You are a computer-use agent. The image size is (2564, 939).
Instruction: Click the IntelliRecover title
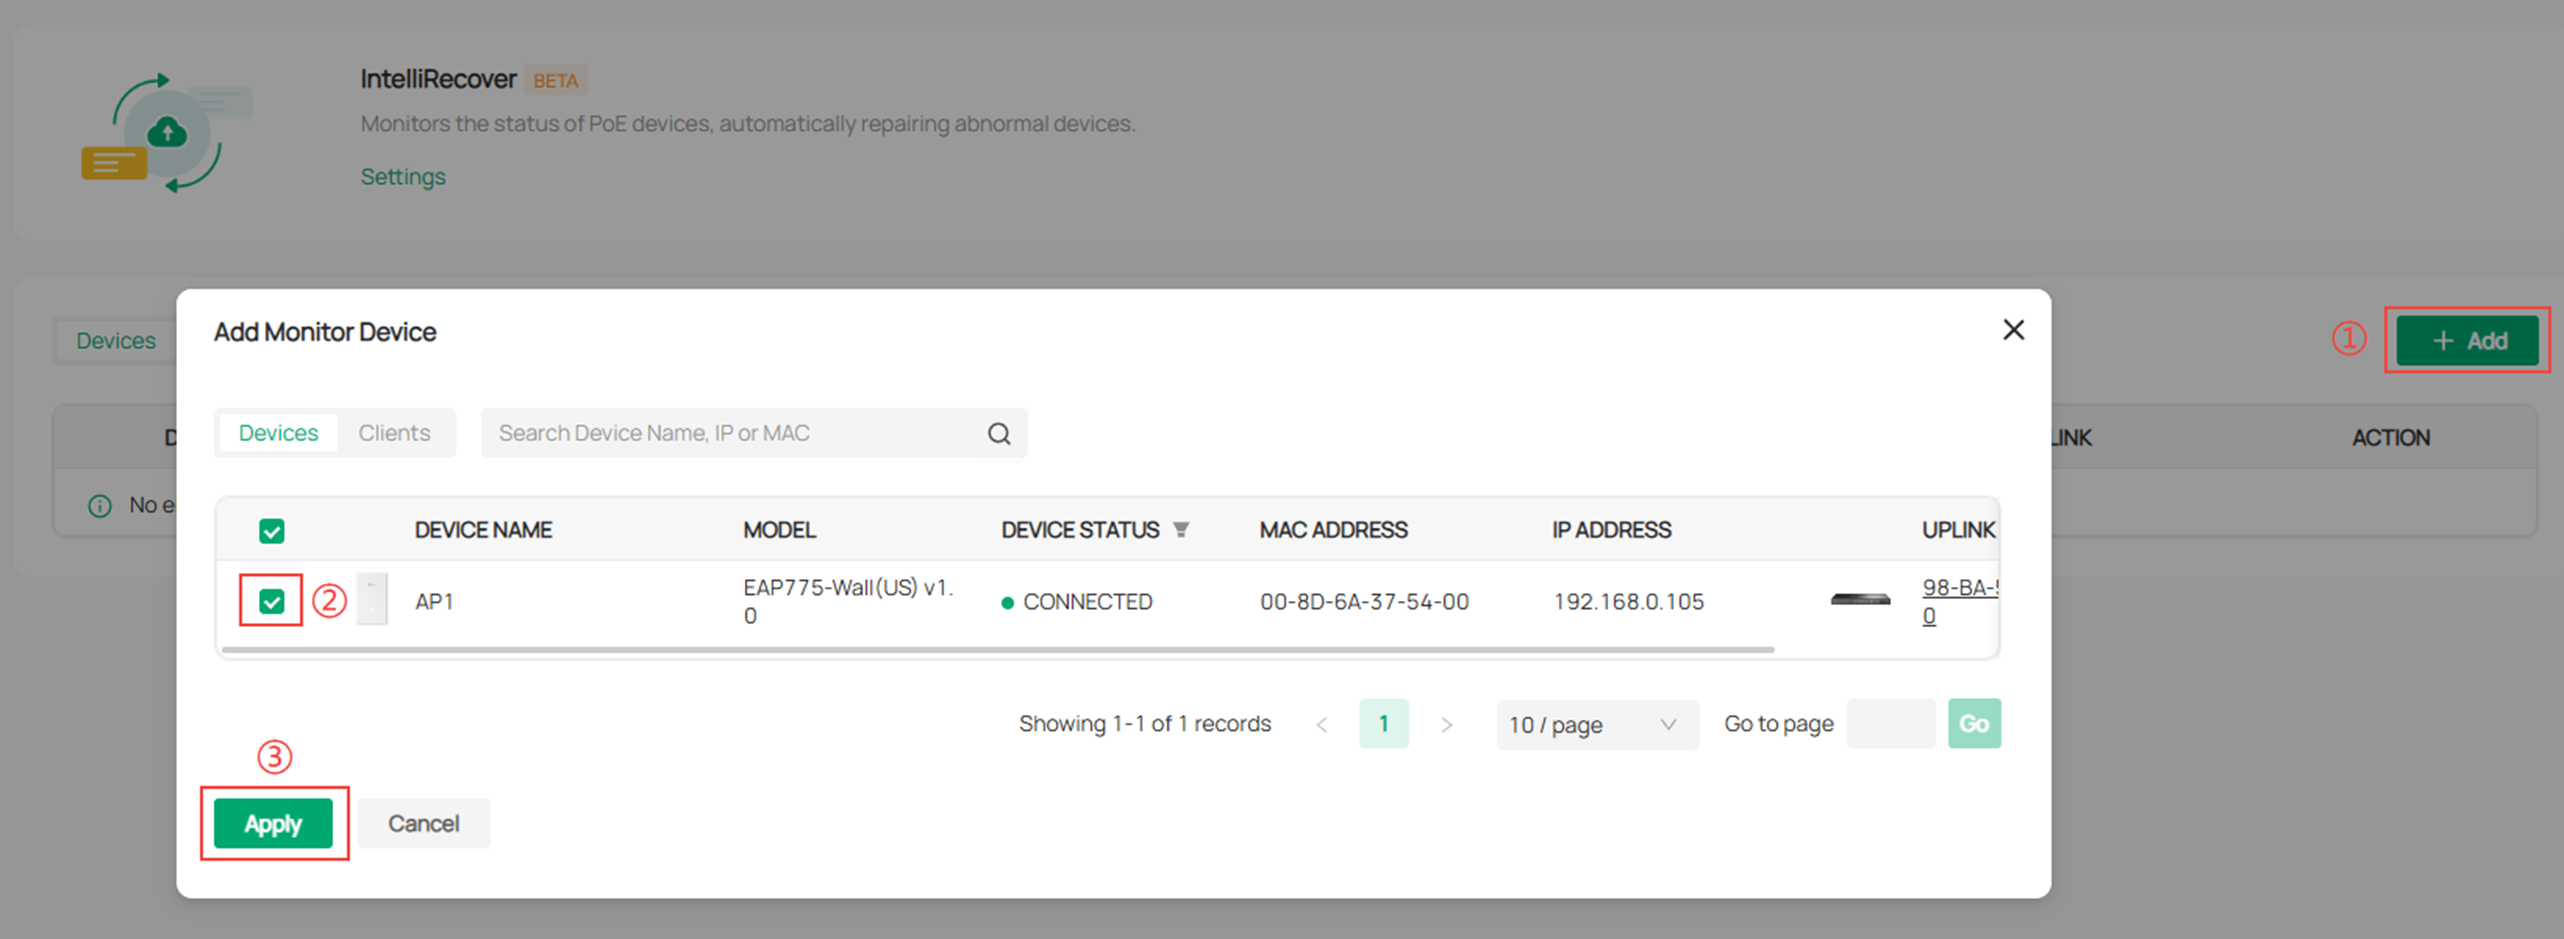[438, 79]
